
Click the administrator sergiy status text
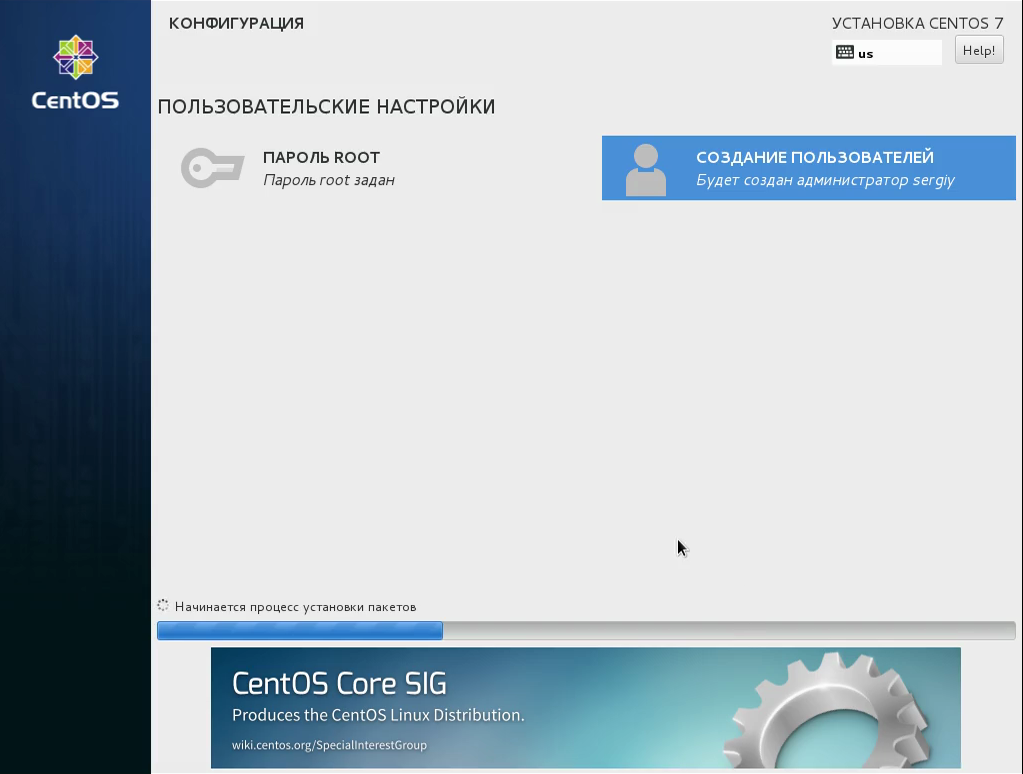[x=825, y=180]
